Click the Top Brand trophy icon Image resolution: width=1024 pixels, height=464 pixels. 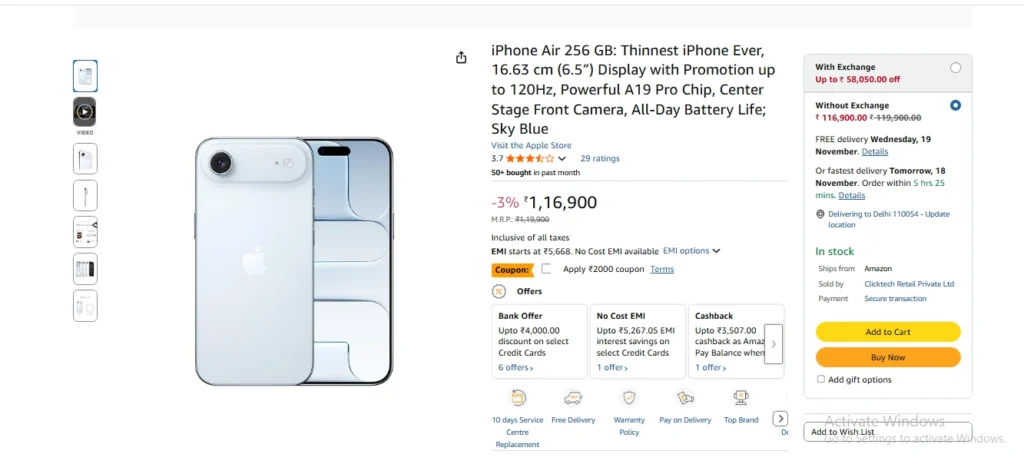741,398
